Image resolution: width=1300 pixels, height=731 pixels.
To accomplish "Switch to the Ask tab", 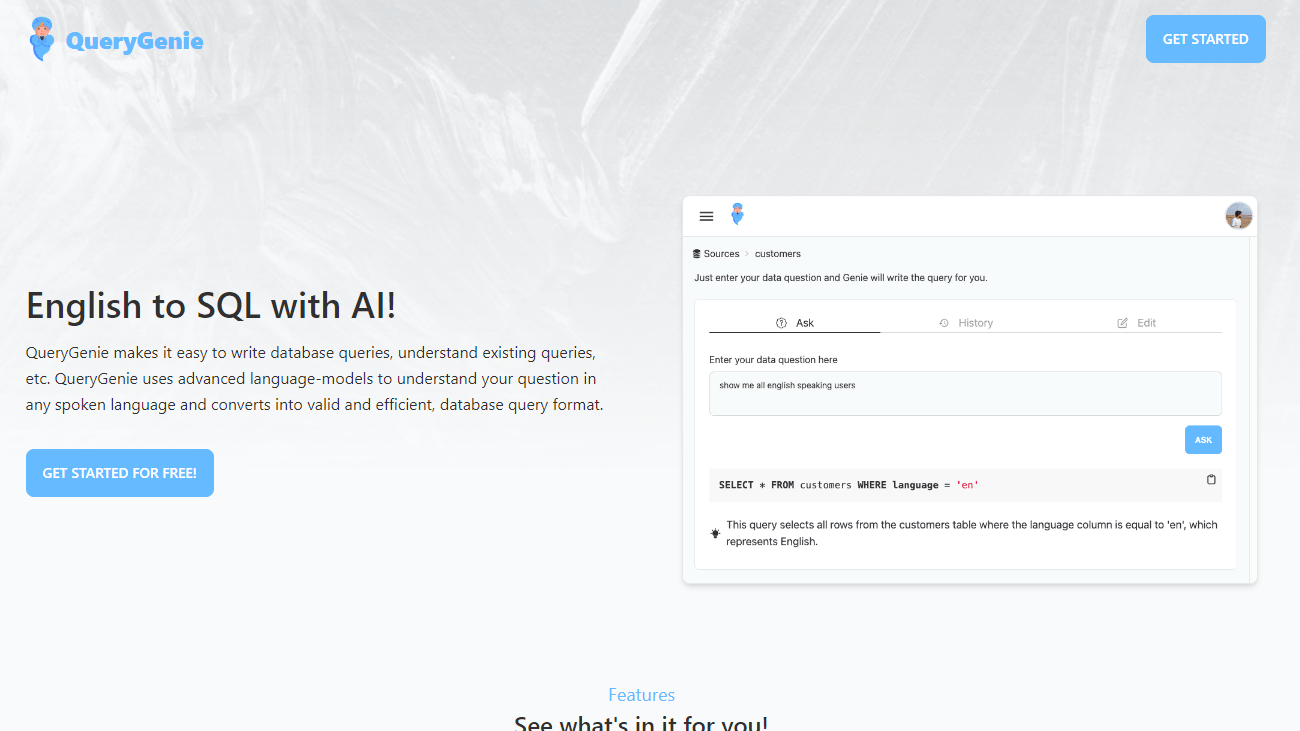I will click(805, 323).
